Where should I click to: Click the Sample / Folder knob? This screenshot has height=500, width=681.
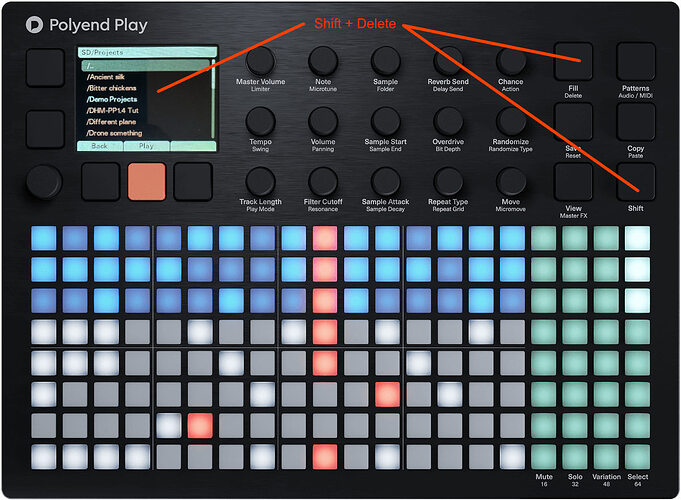[386, 61]
